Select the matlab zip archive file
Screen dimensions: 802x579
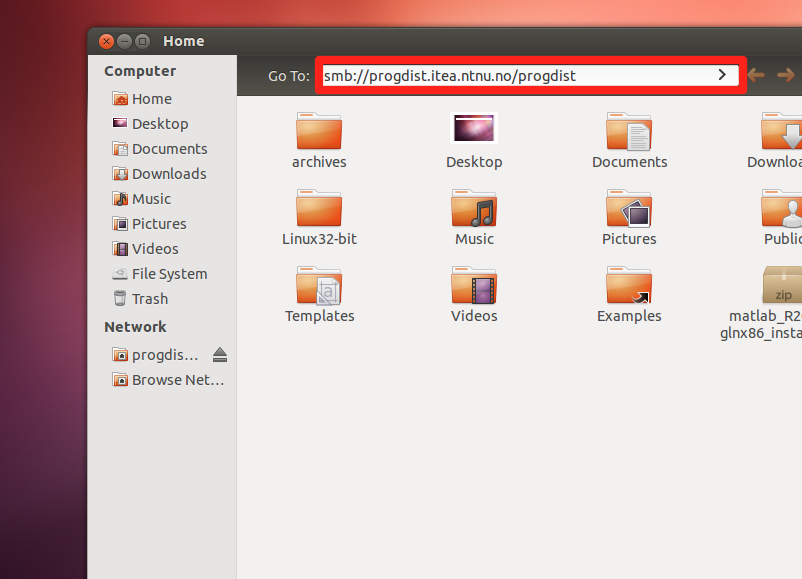(782, 285)
